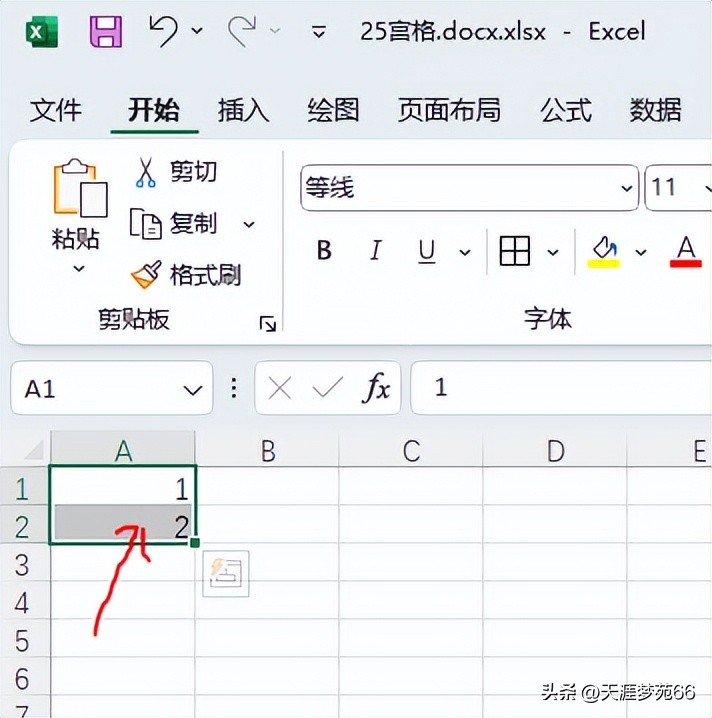This screenshot has width=712, height=718.
Task: Switch to the 插入 ribbon tab
Action: [243, 110]
